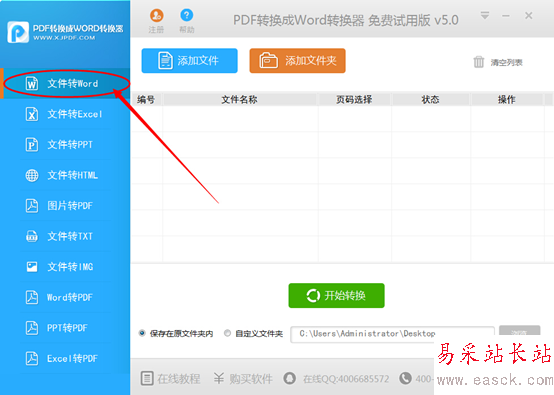The image size is (554, 395).
Task: Click the 页码选择 column header
Action: coord(354,100)
